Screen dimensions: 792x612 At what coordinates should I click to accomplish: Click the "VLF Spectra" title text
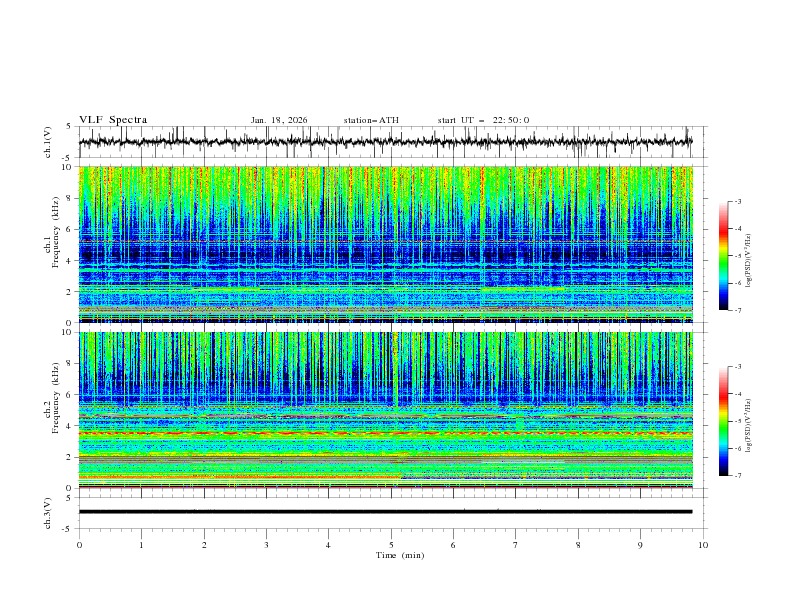click(113, 120)
